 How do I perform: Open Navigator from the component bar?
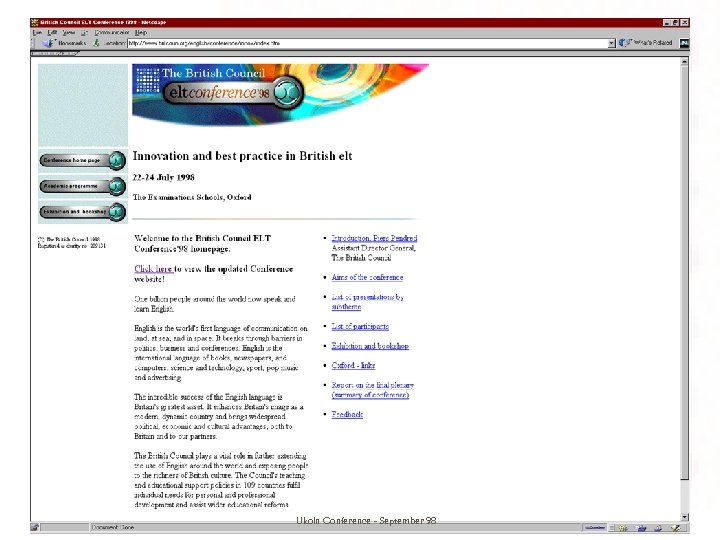coord(623,528)
